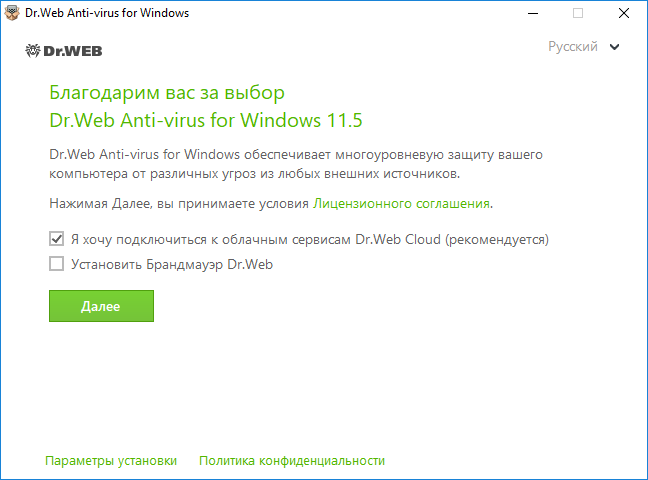Screen dimensions: 648x480
Task: Click the green Далее button
Action: click(x=101, y=306)
